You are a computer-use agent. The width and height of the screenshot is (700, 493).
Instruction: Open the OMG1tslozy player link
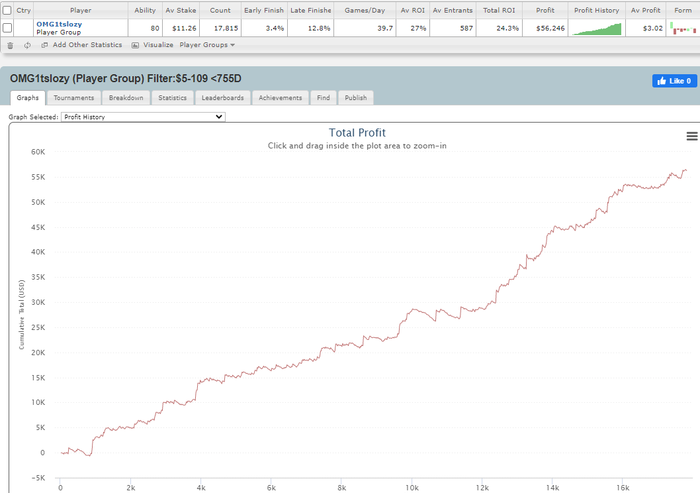pos(59,24)
